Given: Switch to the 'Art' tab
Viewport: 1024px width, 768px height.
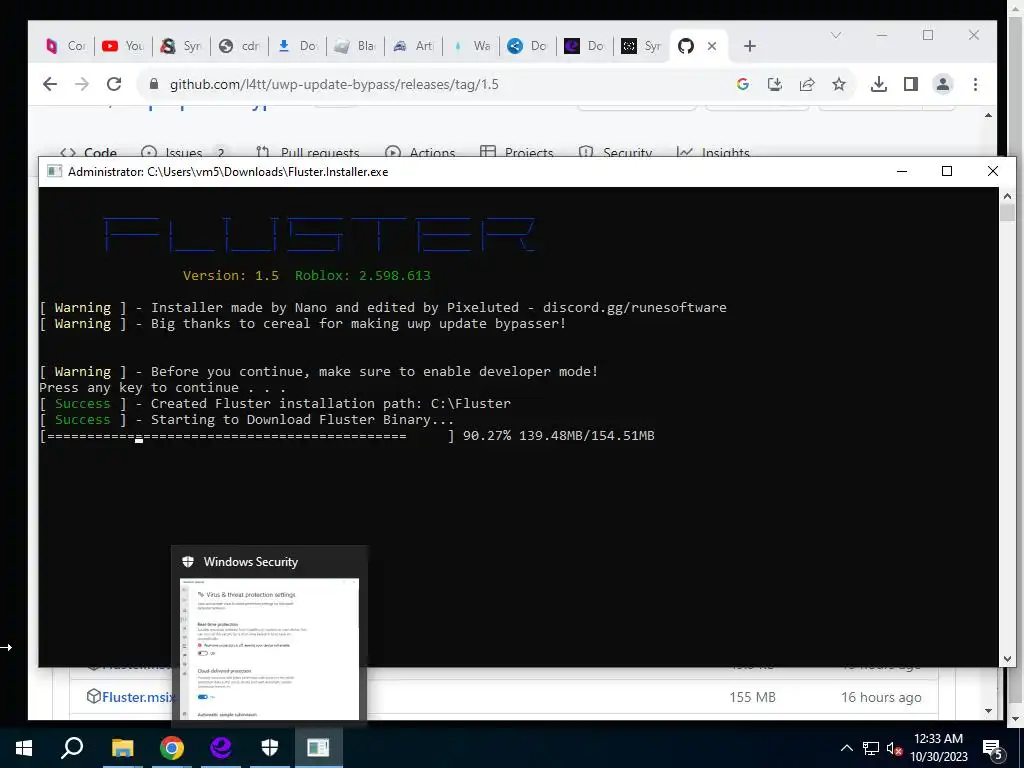Looking at the screenshot, I should pyautogui.click(x=413, y=46).
